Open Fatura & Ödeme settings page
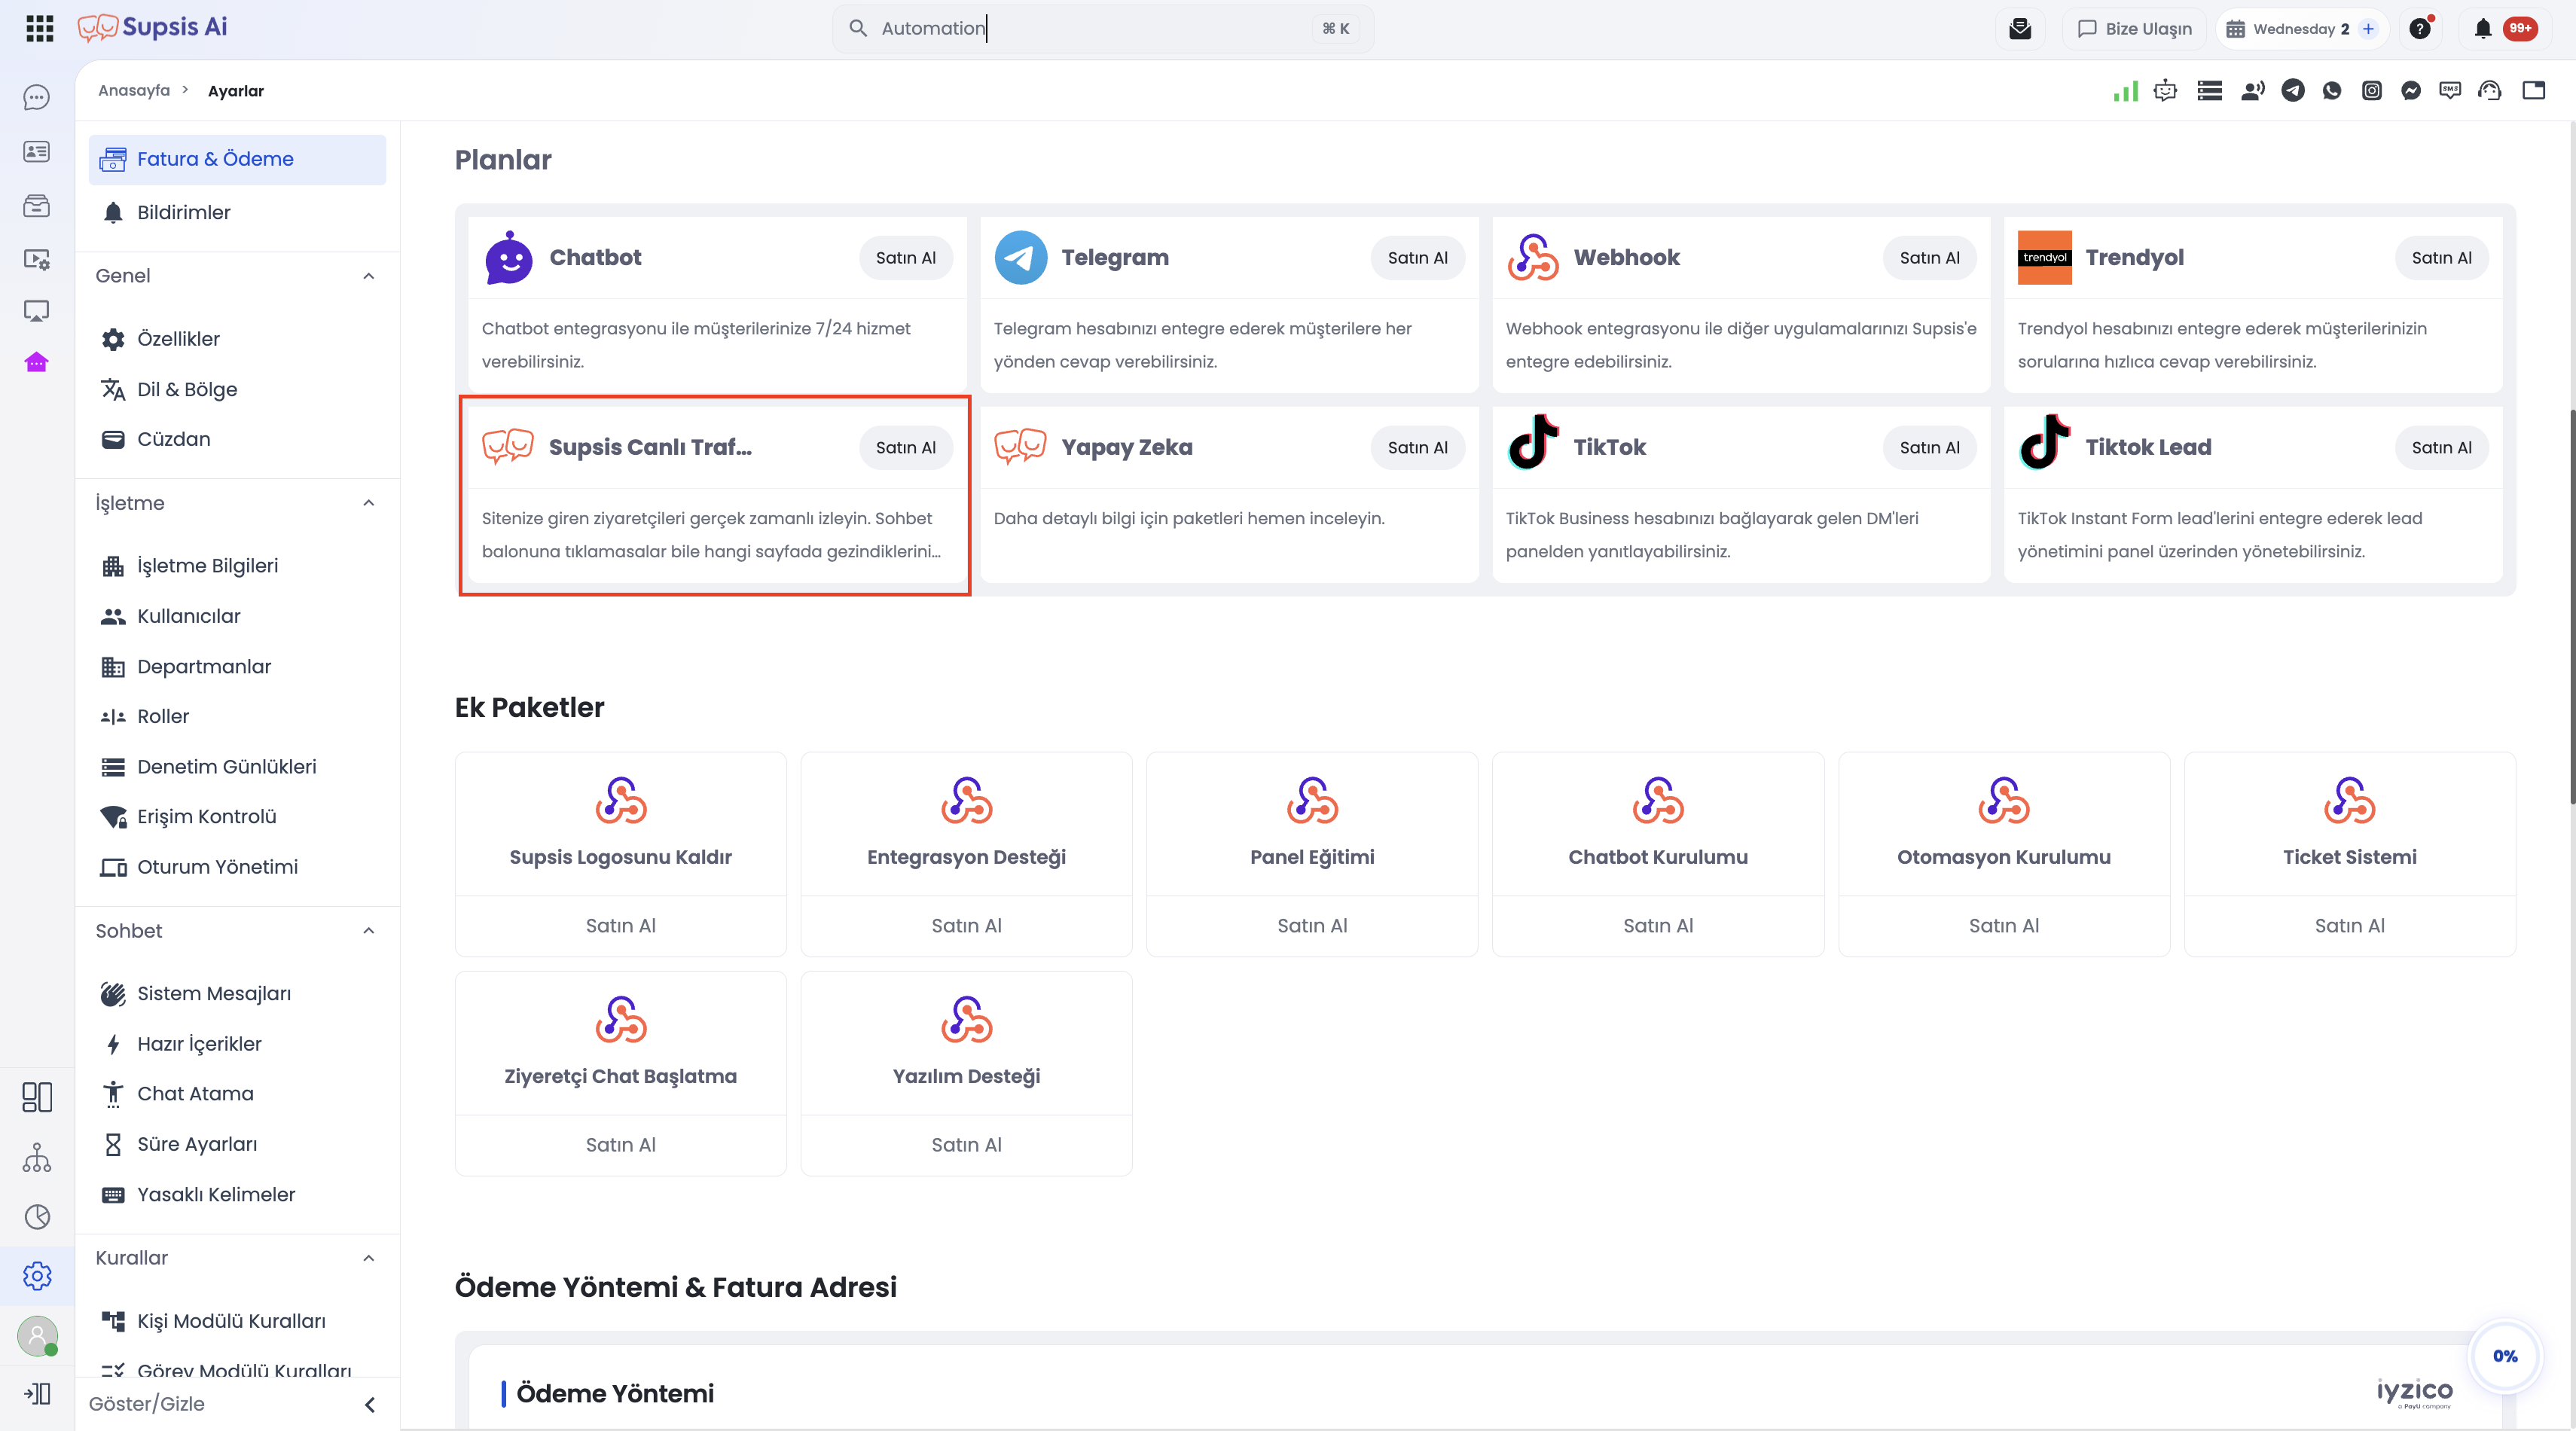 (237, 159)
